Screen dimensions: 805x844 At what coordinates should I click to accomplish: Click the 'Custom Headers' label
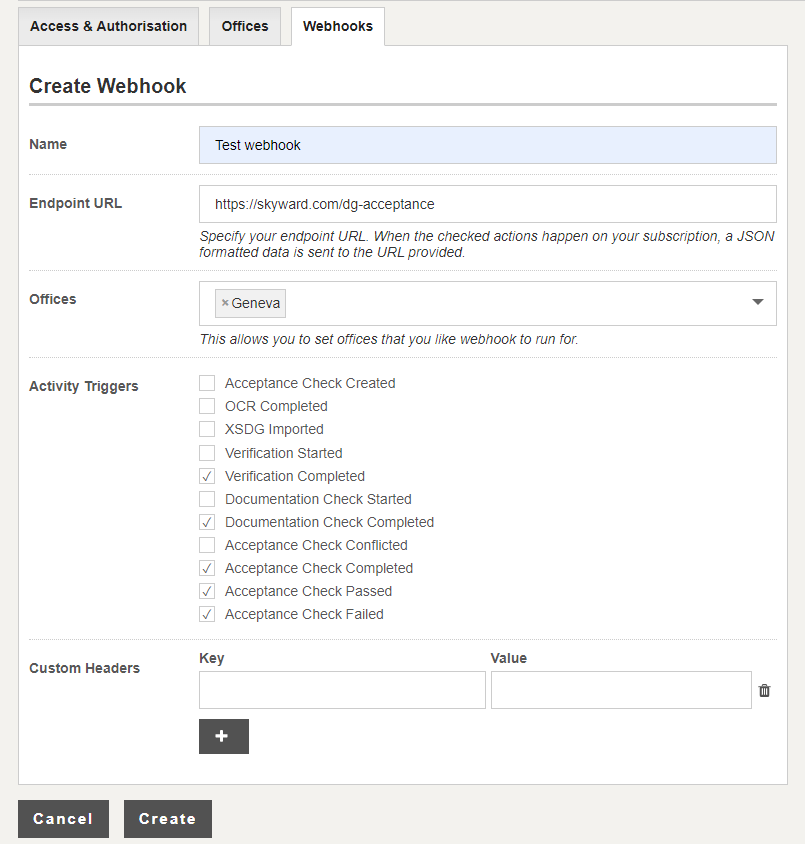tap(84, 668)
